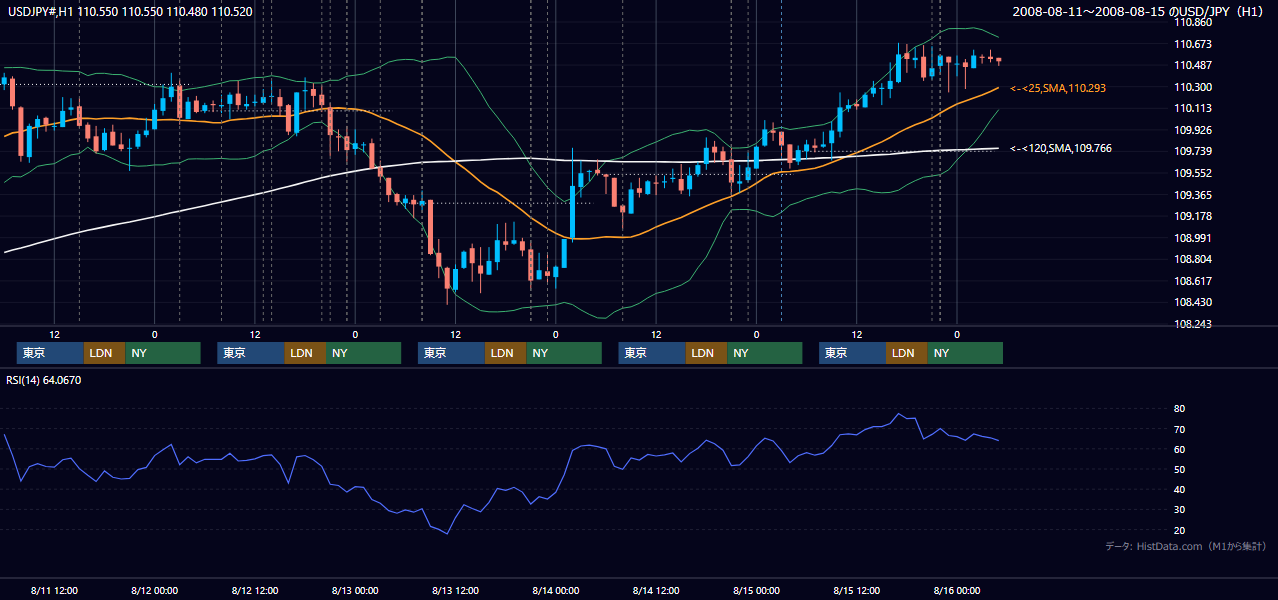The height and width of the screenshot is (600, 1278).
Task: Click the 110.673 price axis label
Action: [1194, 44]
